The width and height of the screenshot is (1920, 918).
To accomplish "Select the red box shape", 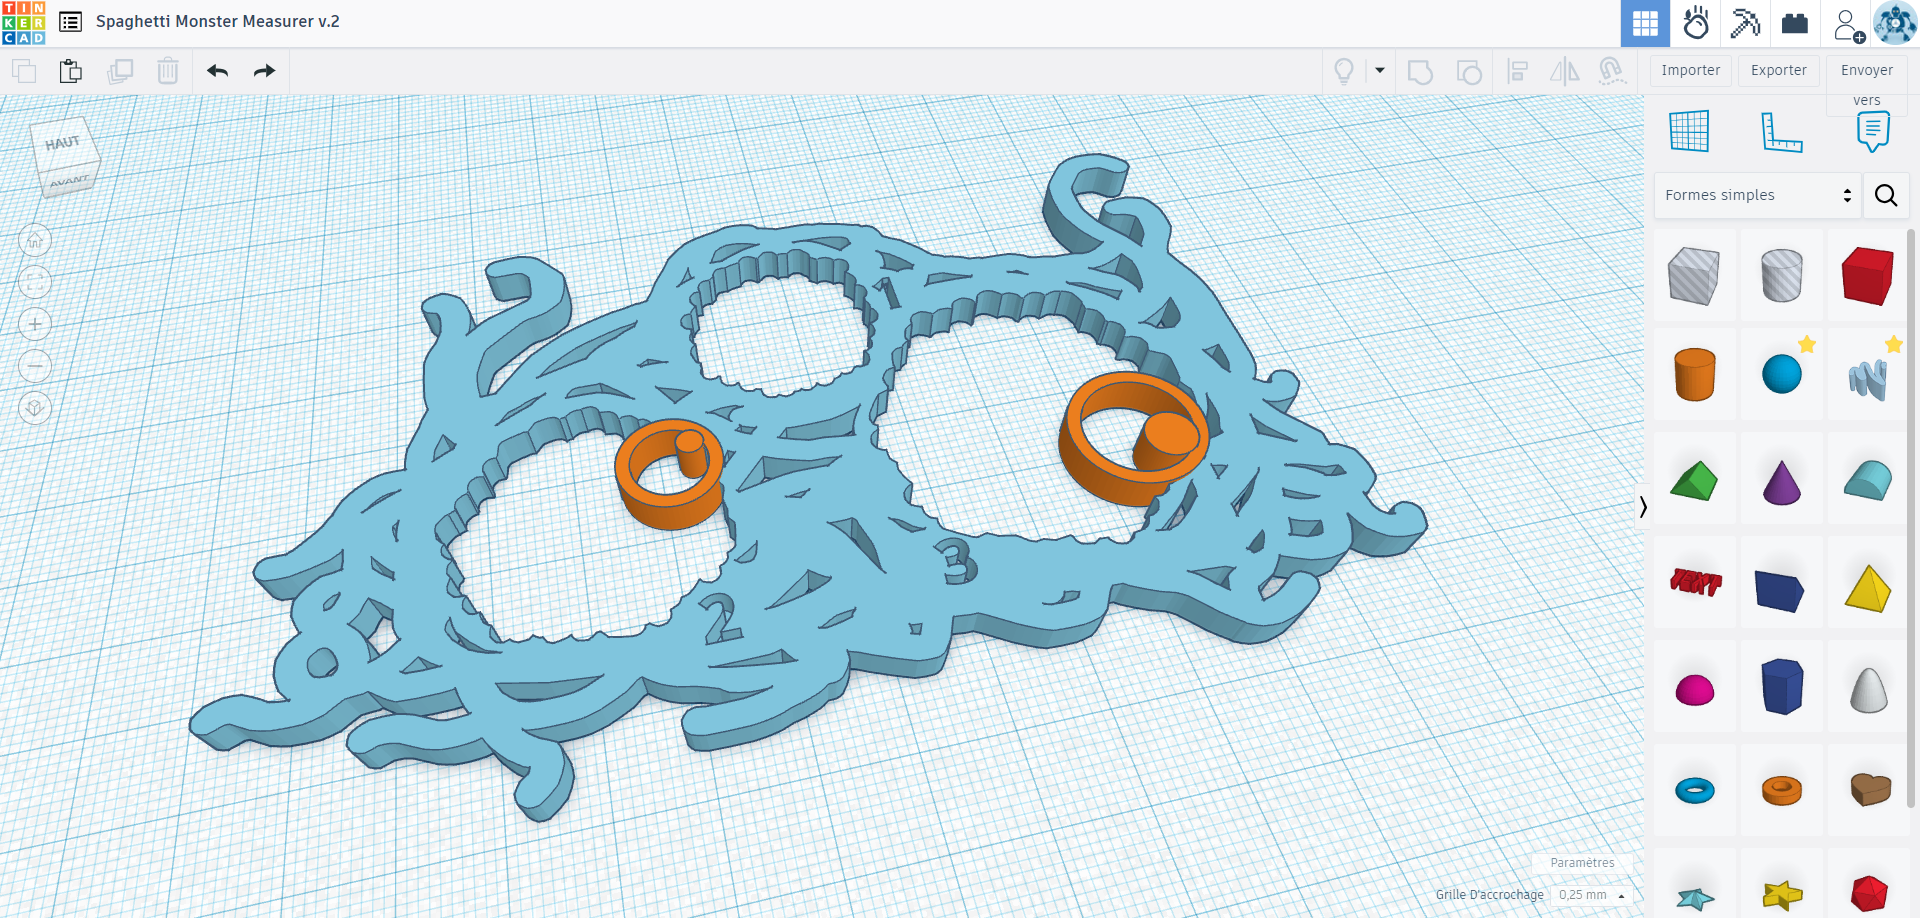I will (1868, 276).
